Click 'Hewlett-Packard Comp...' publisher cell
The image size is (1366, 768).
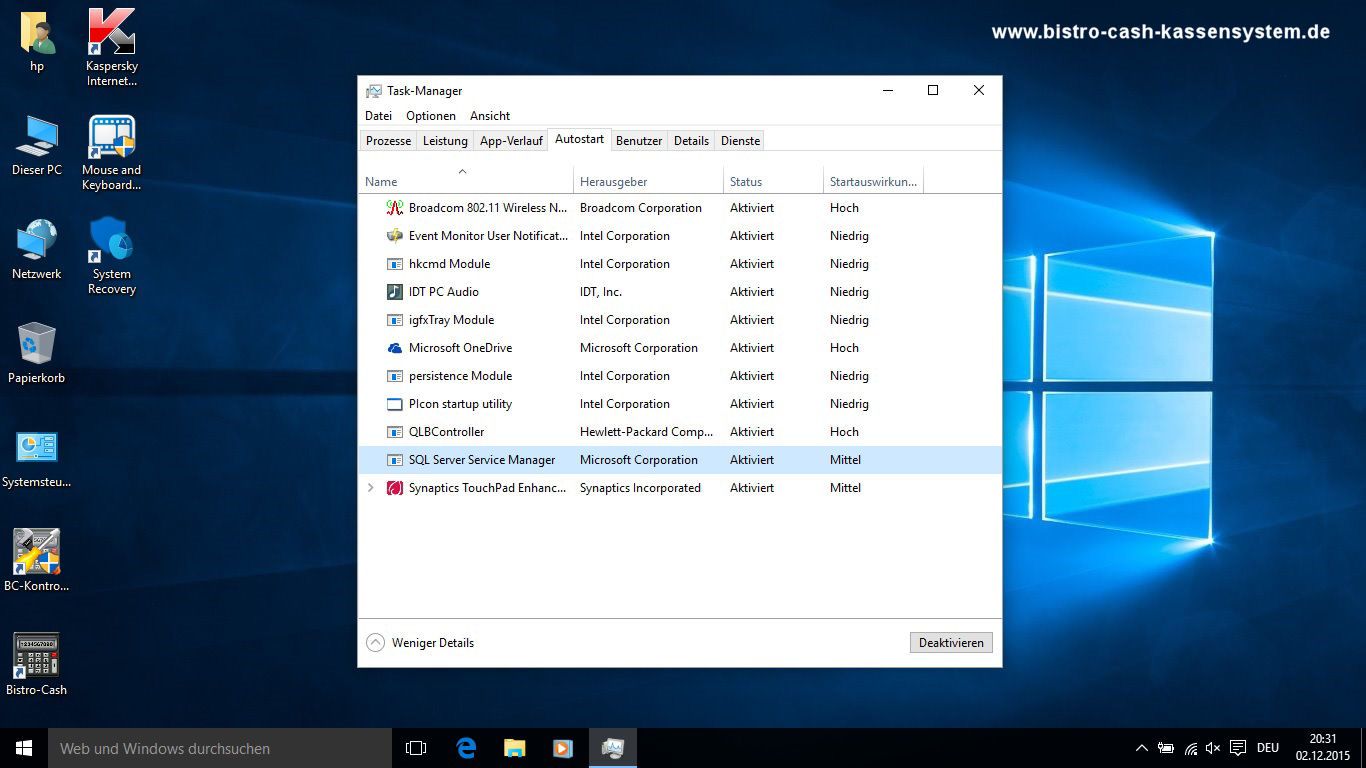click(647, 432)
